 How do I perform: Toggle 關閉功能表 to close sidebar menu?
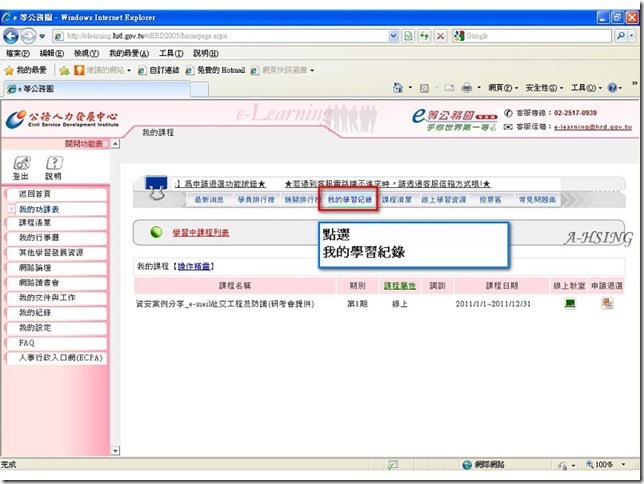[x=84, y=144]
